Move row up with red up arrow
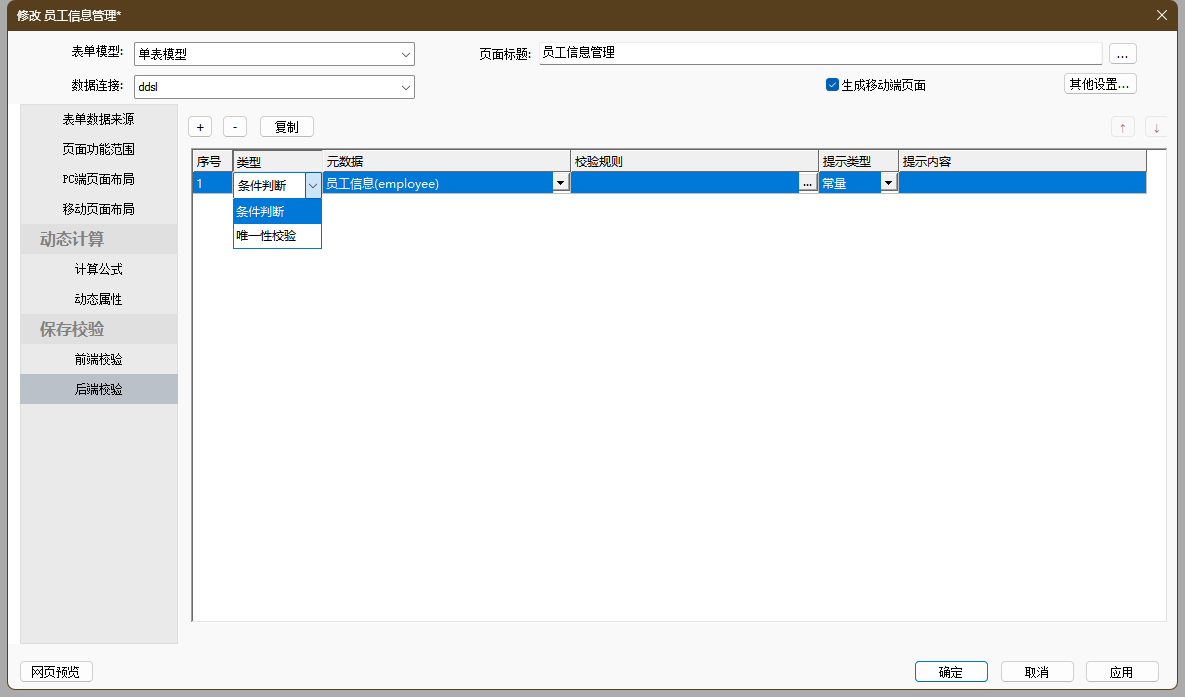1185x697 pixels. pyautogui.click(x=1122, y=127)
